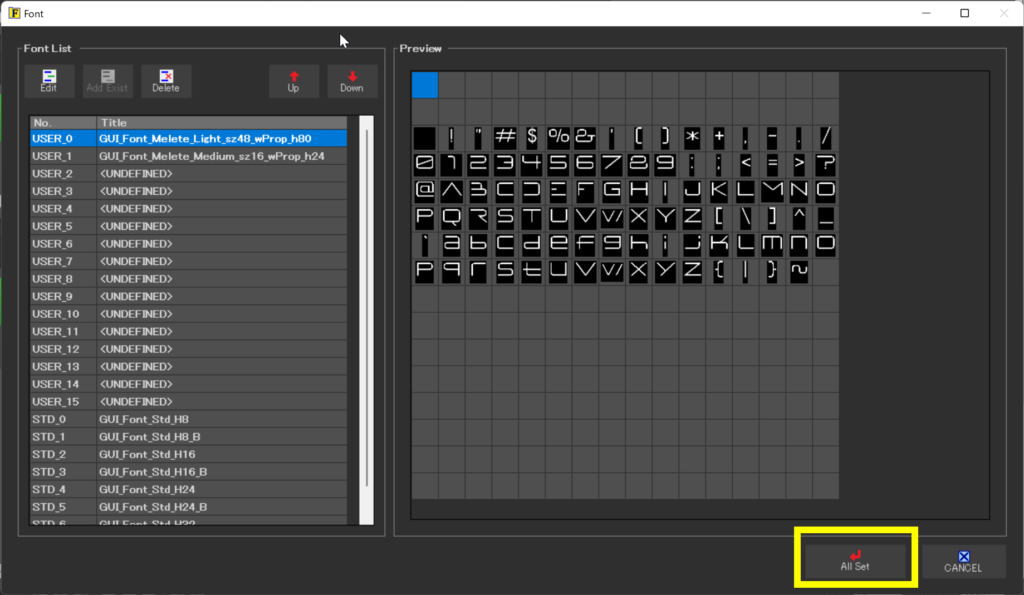Click the font list vertical scrollbar
Image resolution: width=1024 pixels, height=595 pixels.
coord(366,320)
